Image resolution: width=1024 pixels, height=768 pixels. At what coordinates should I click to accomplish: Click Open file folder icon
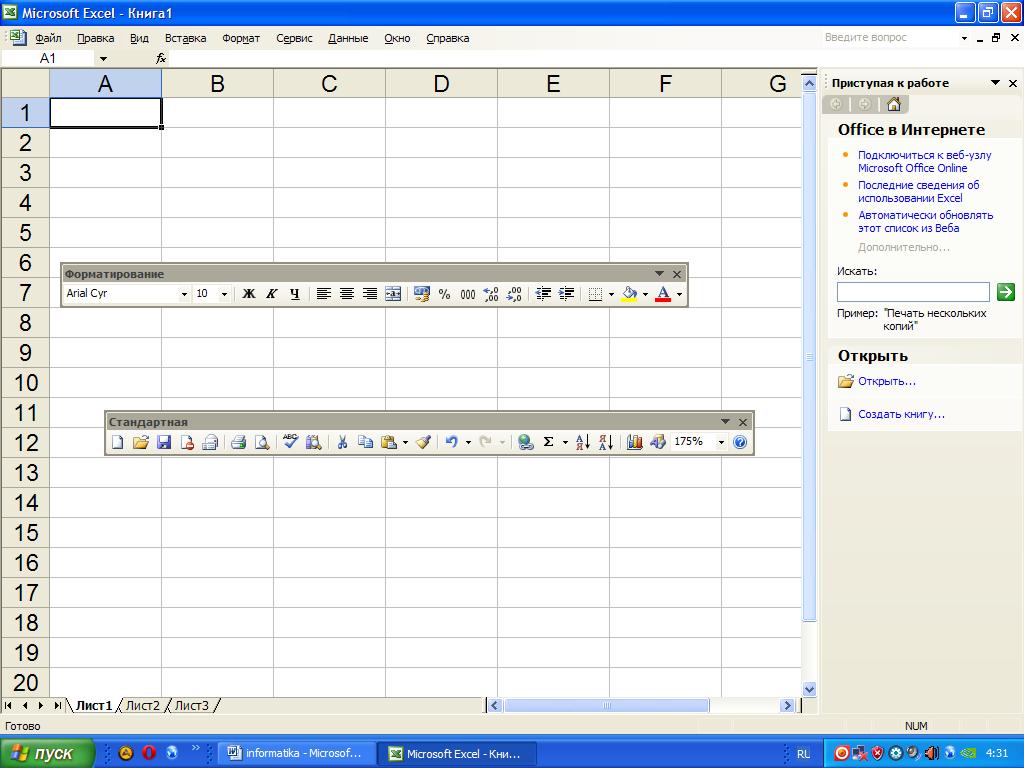[140, 442]
